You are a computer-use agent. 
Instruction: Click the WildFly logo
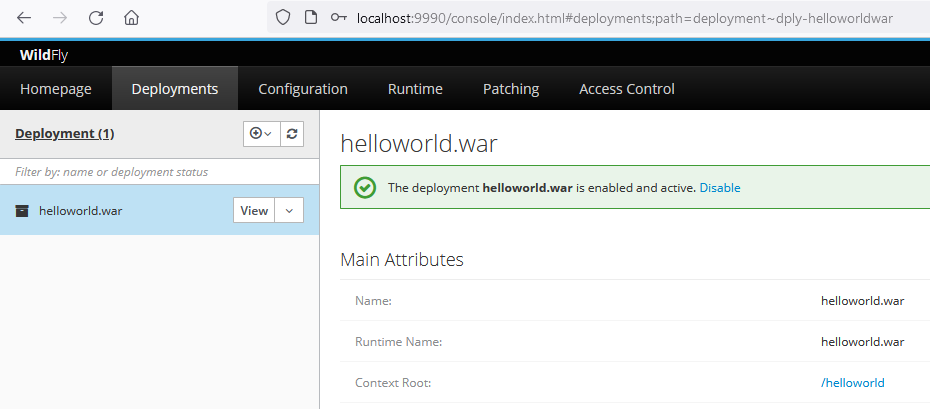pyautogui.click(x=43, y=55)
